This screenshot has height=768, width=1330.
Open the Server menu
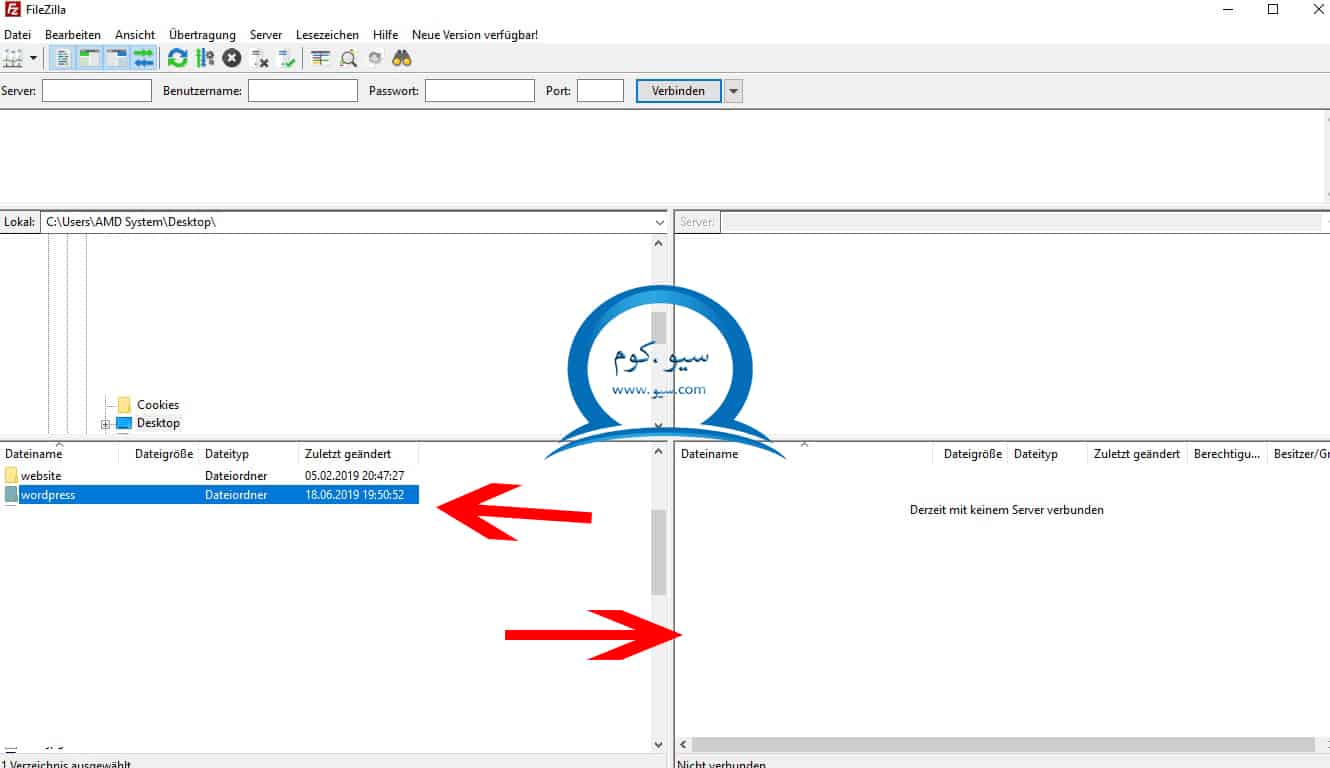266,34
